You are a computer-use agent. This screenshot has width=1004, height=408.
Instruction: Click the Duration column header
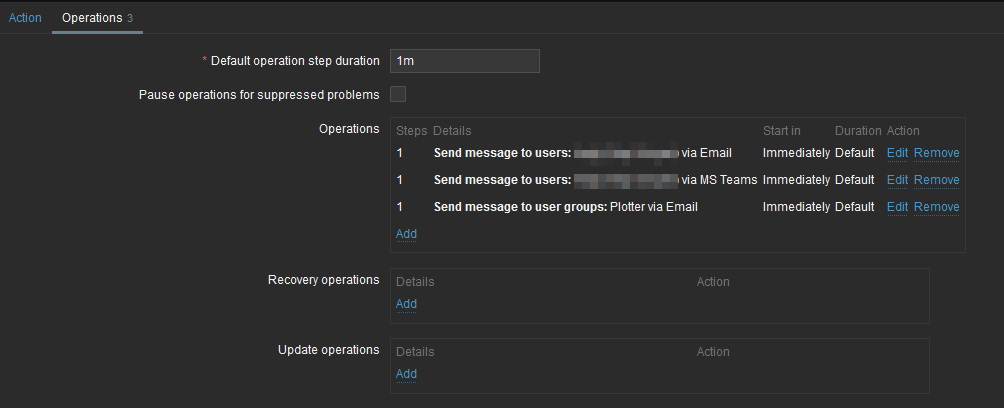point(858,131)
